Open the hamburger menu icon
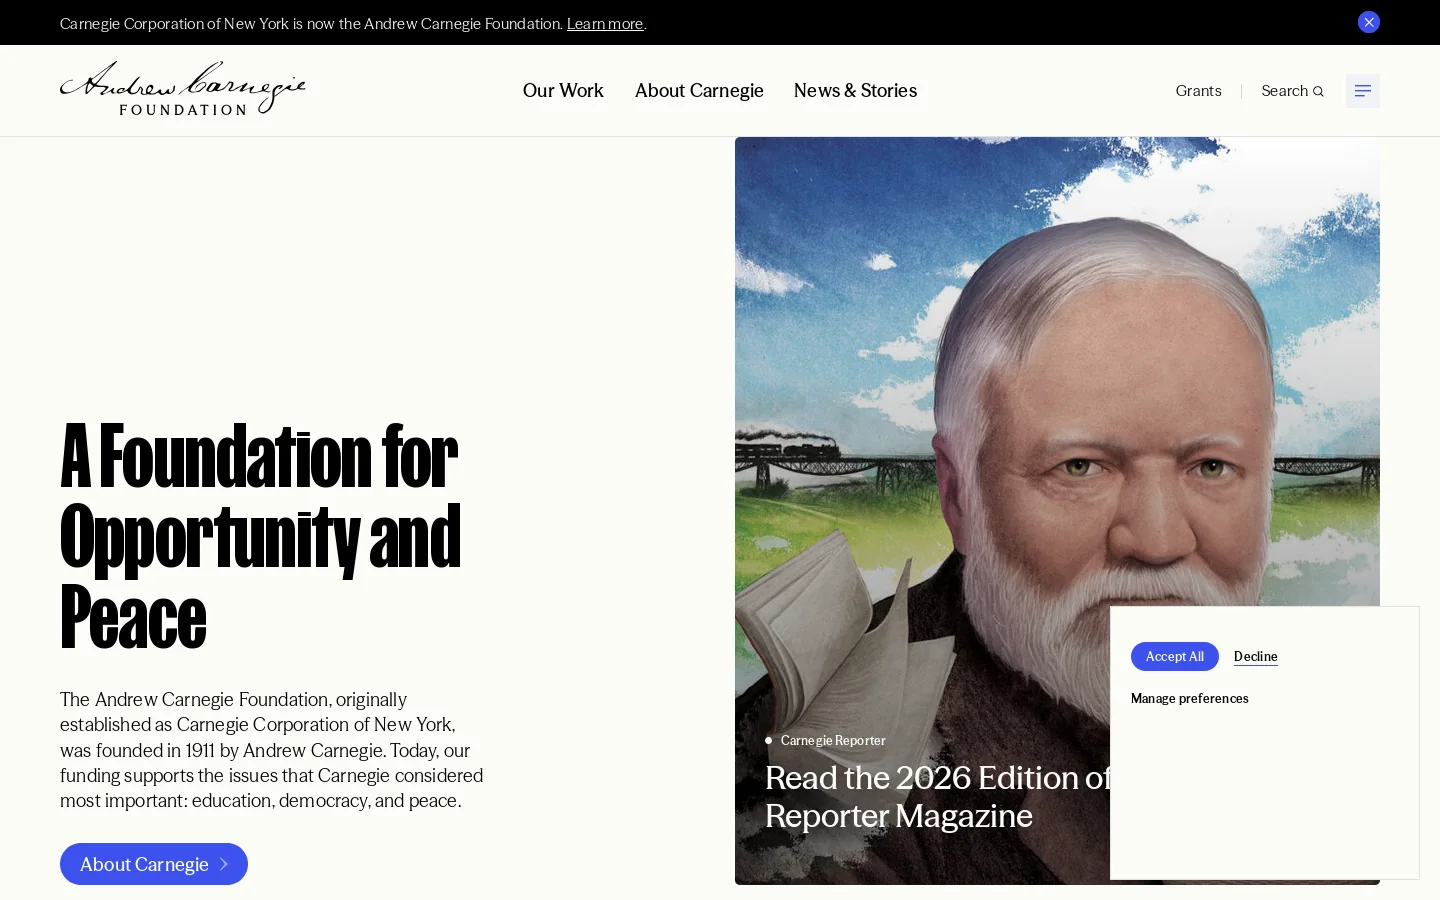The width and height of the screenshot is (1440, 900). coord(1363,91)
